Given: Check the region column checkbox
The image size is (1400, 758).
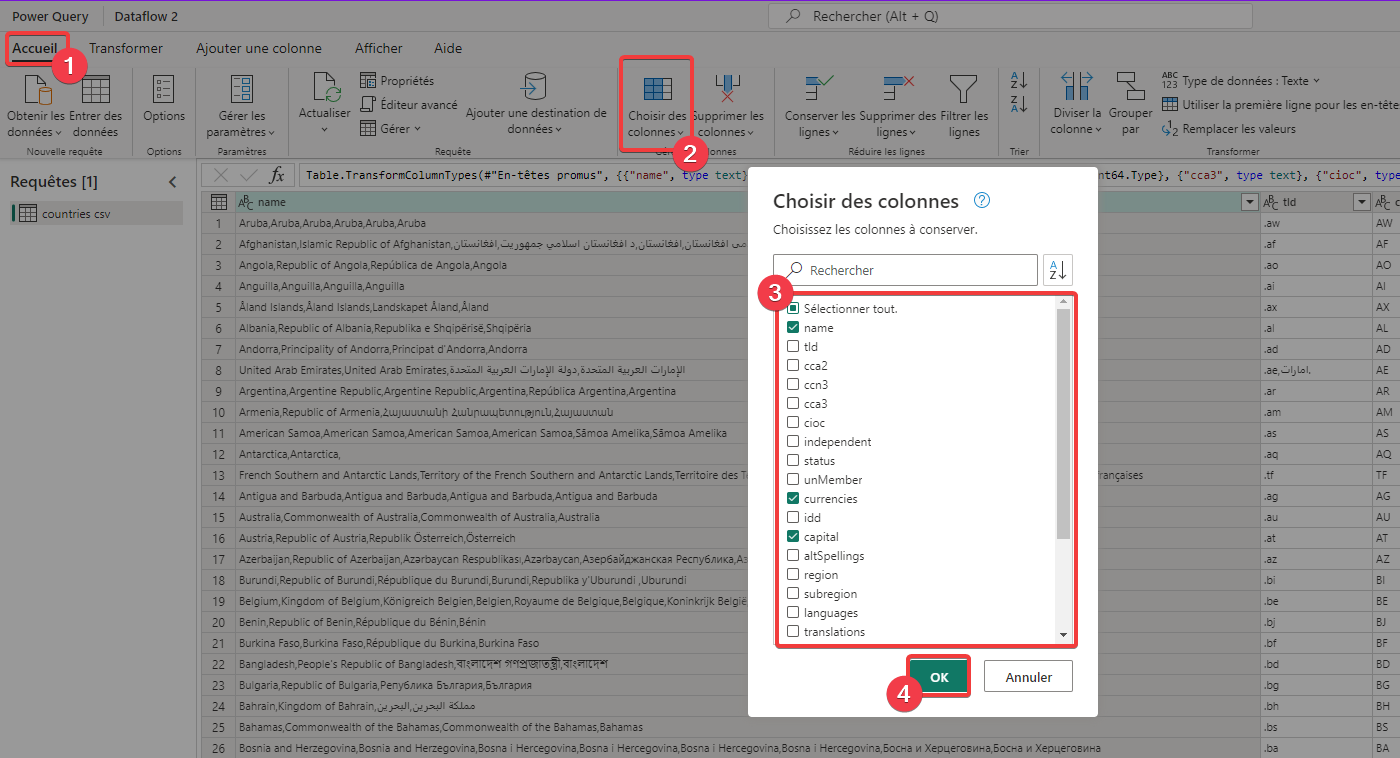Looking at the screenshot, I should pos(793,575).
